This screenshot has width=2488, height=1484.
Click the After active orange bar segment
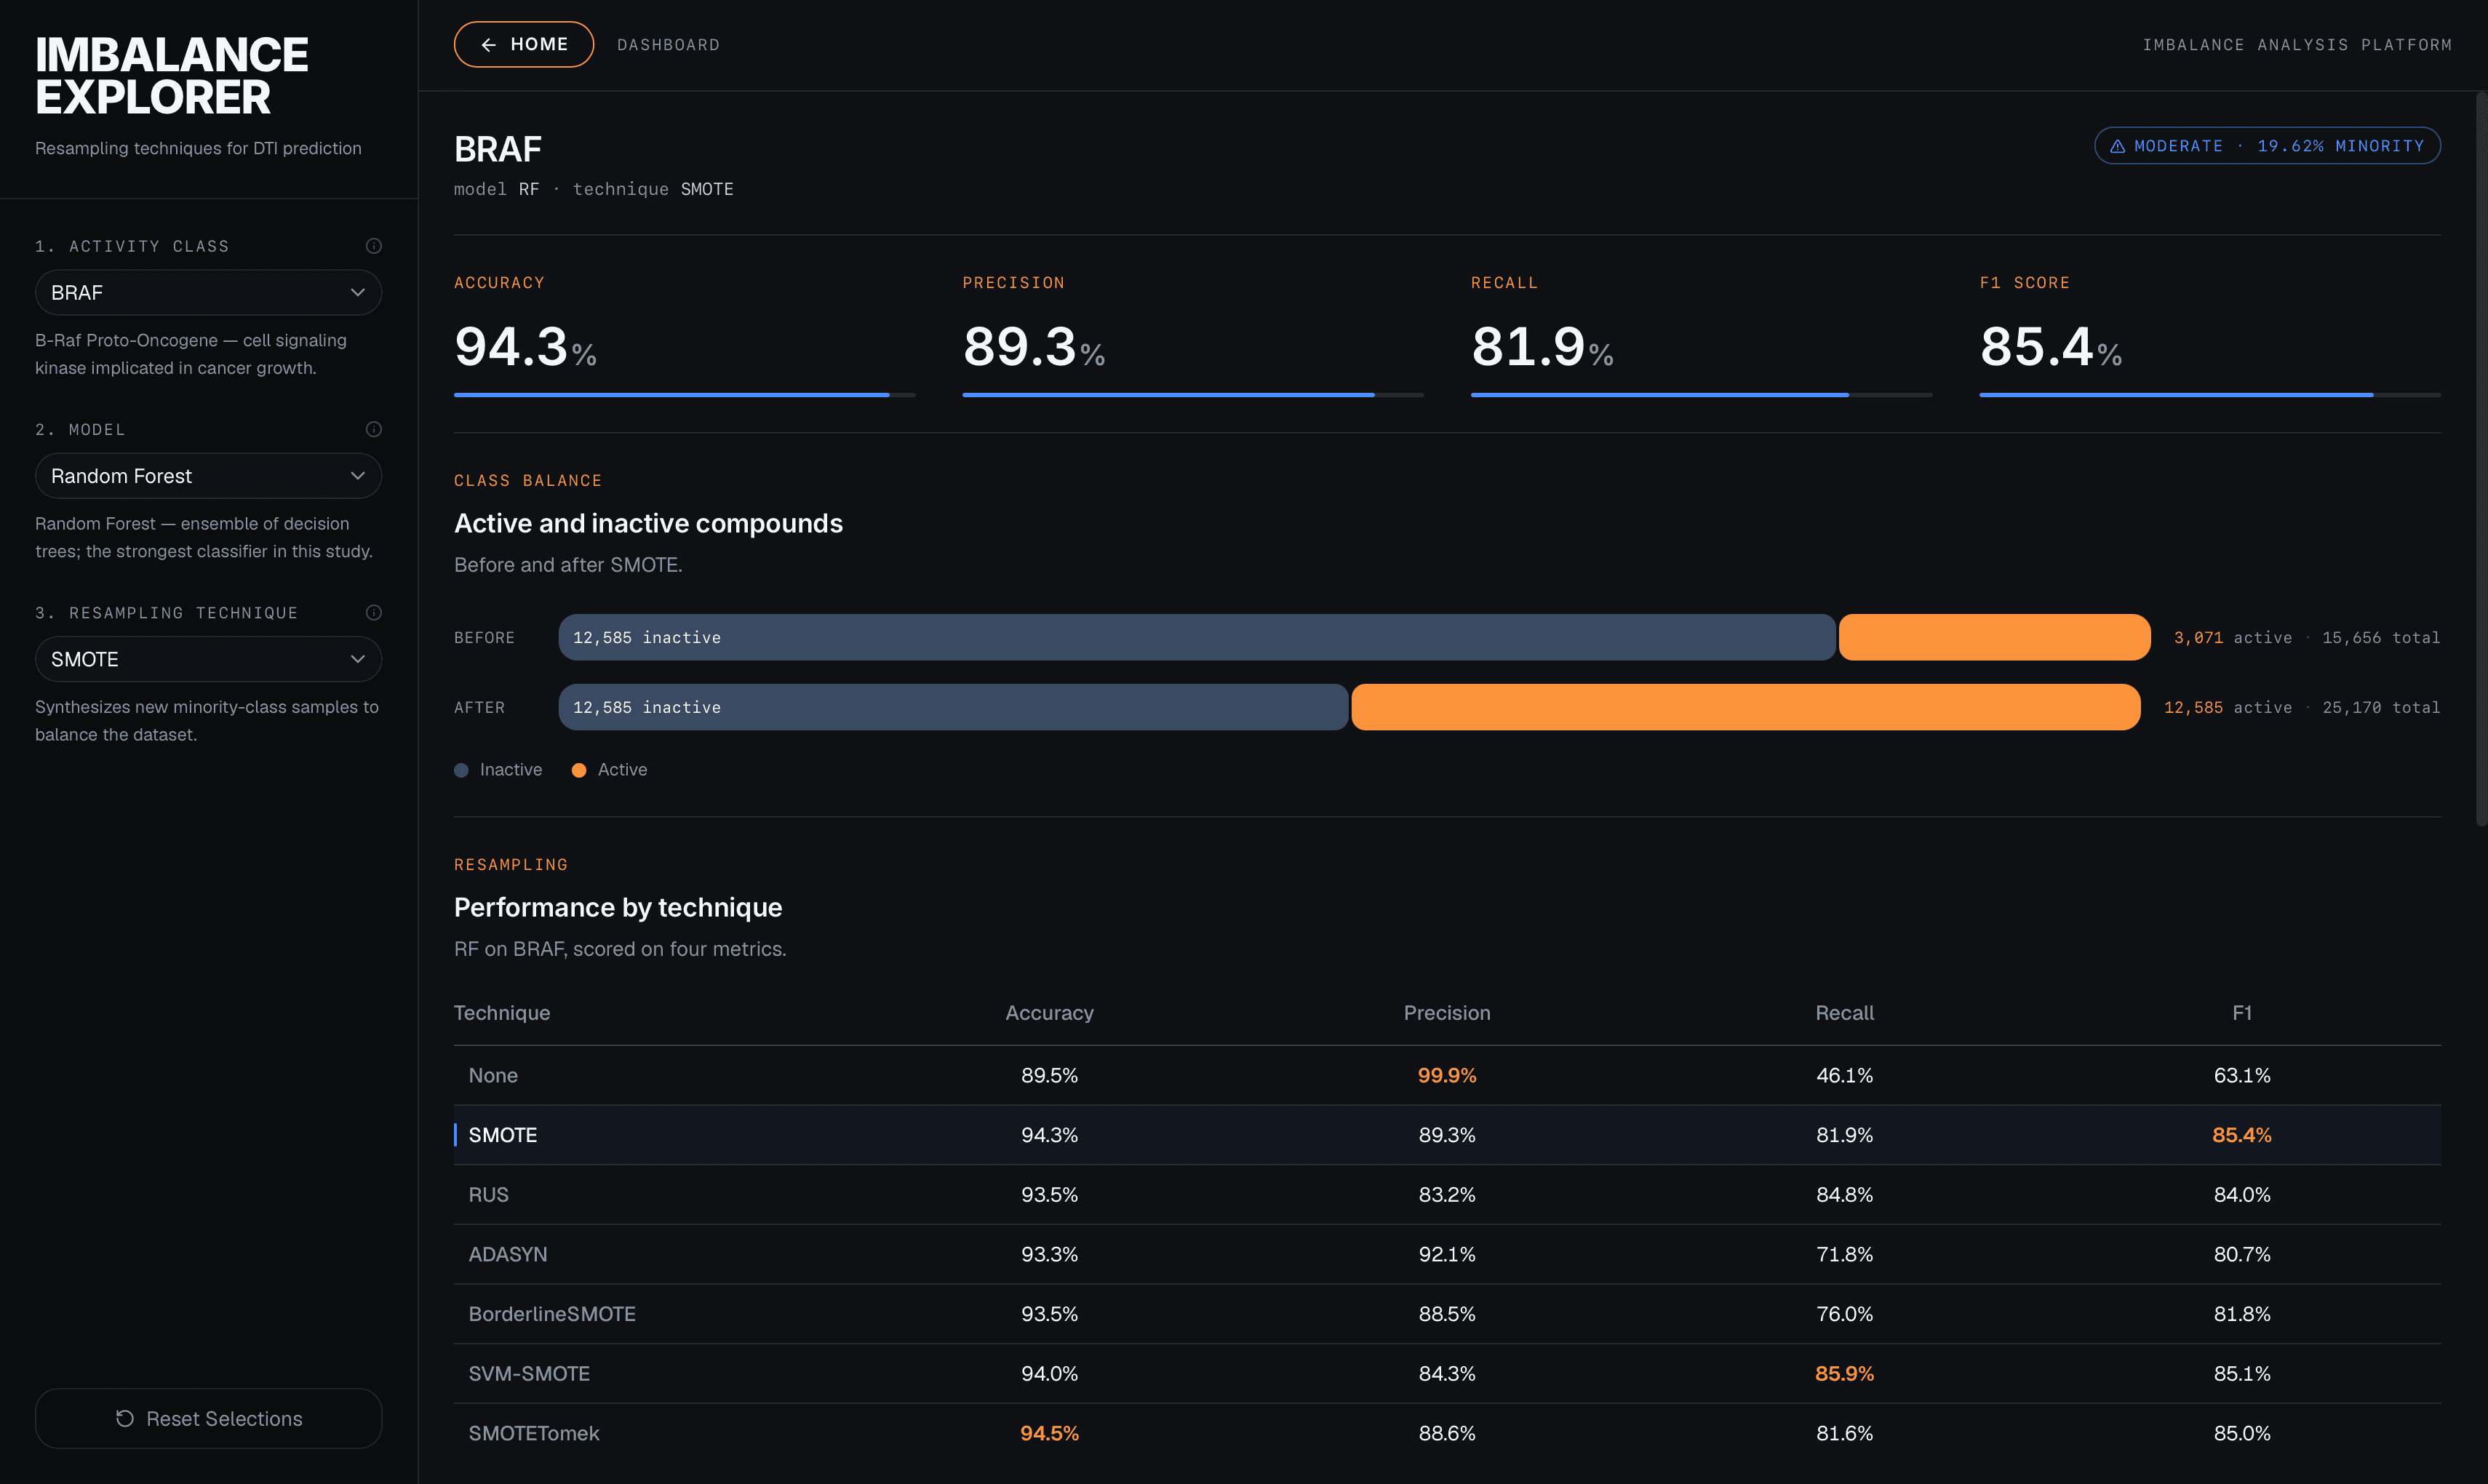[x=1745, y=707]
